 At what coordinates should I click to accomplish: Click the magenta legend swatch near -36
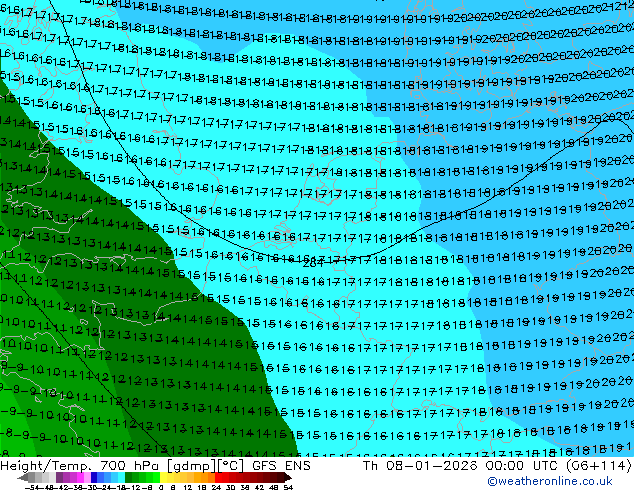click(x=80, y=477)
